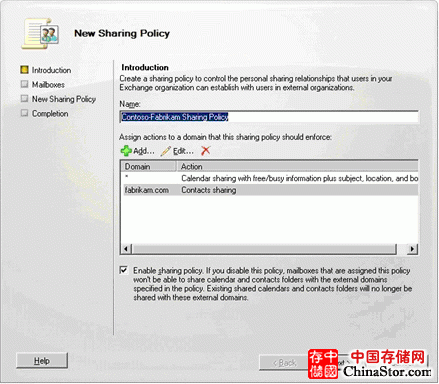Click the Help button
The image size is (439, 384).
click(x=42, y=361)
